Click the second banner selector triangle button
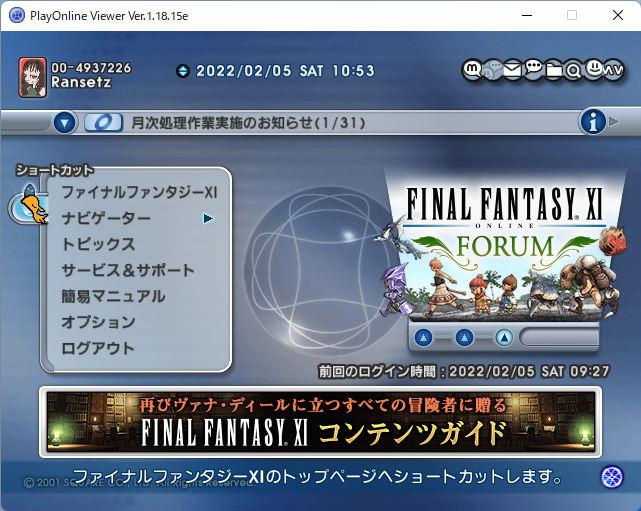Viewport: 641px width, 511px height. point(464,338)
